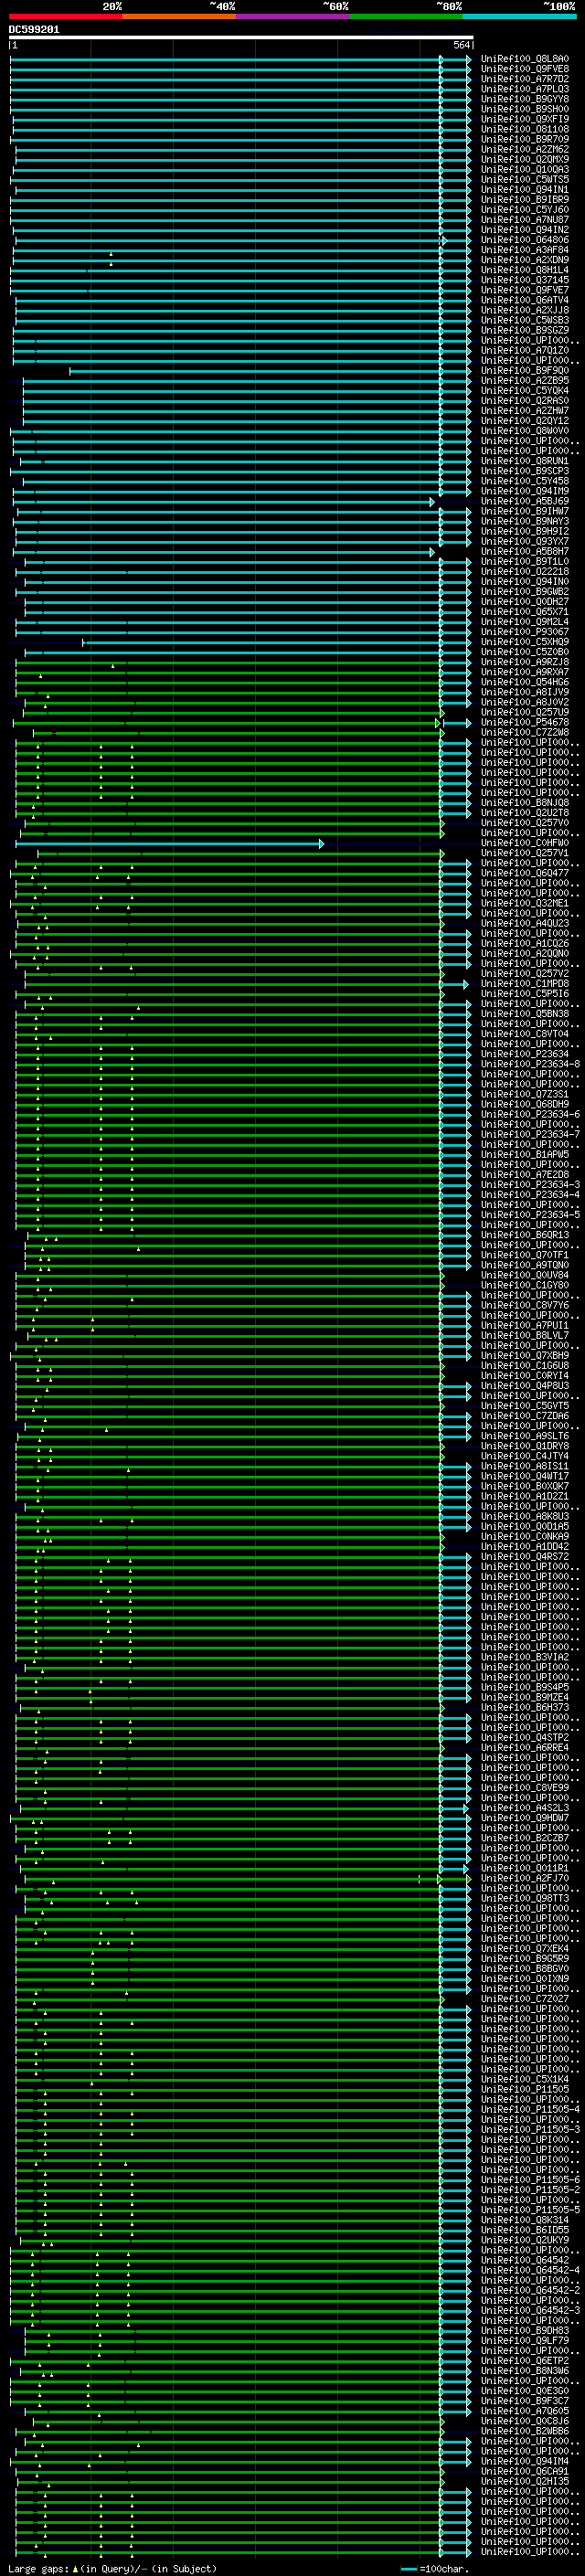Click hit label UniRef100_C0NKA9
Viewport: 585px width, 2576px height.
tap(525, 1536)
